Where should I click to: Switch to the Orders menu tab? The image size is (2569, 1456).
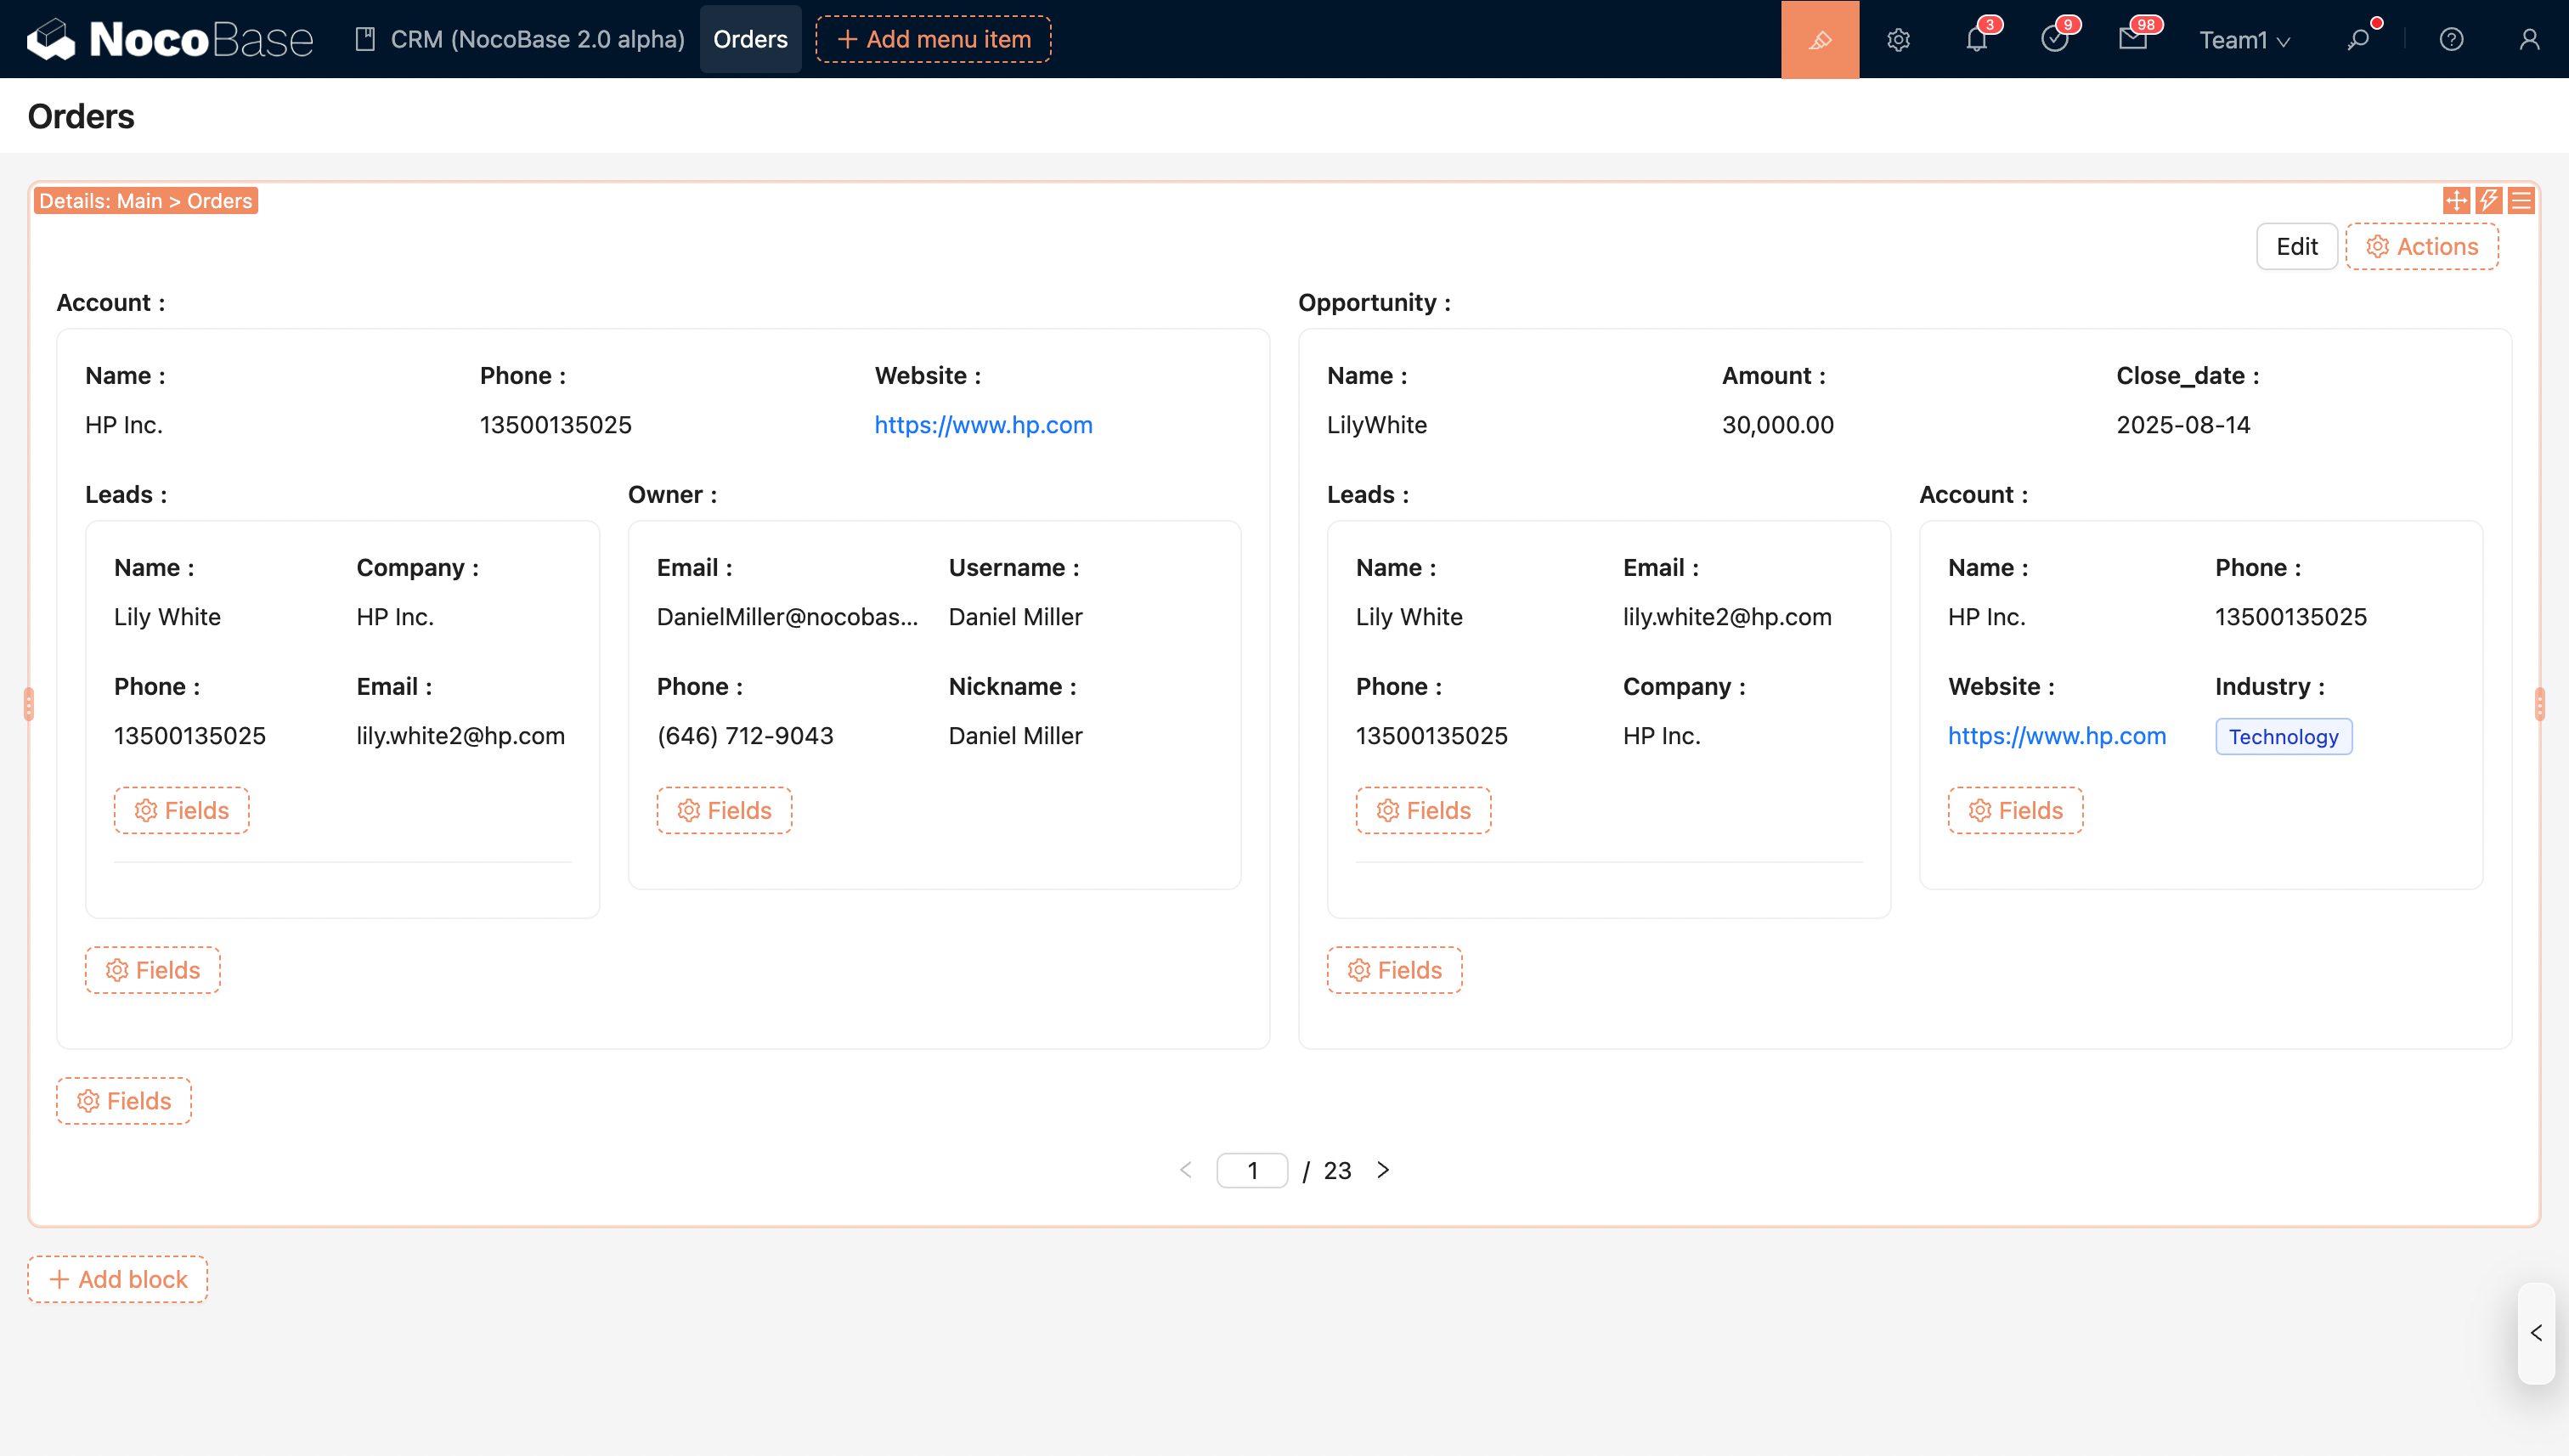750,39
